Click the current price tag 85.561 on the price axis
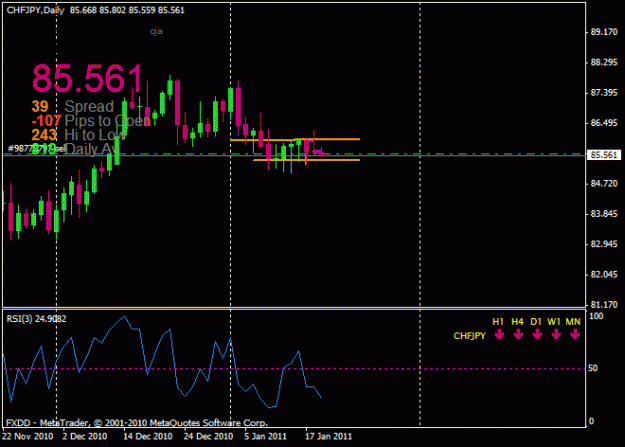This screenshot has height=447, width=625. click(x=604, y=155)
